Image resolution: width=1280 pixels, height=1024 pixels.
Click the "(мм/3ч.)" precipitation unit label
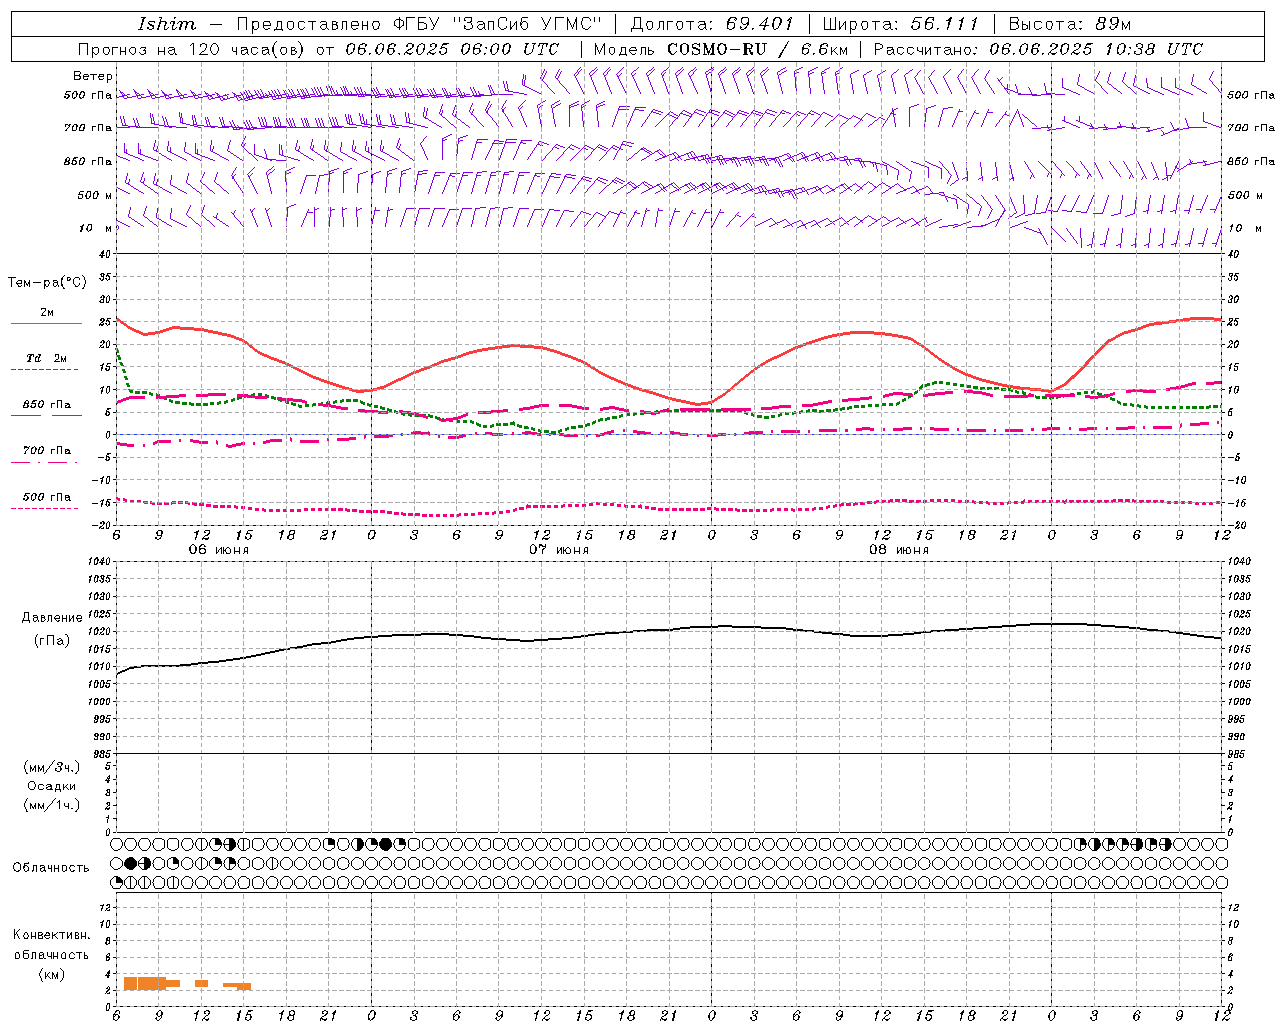[x=52, y=767]
